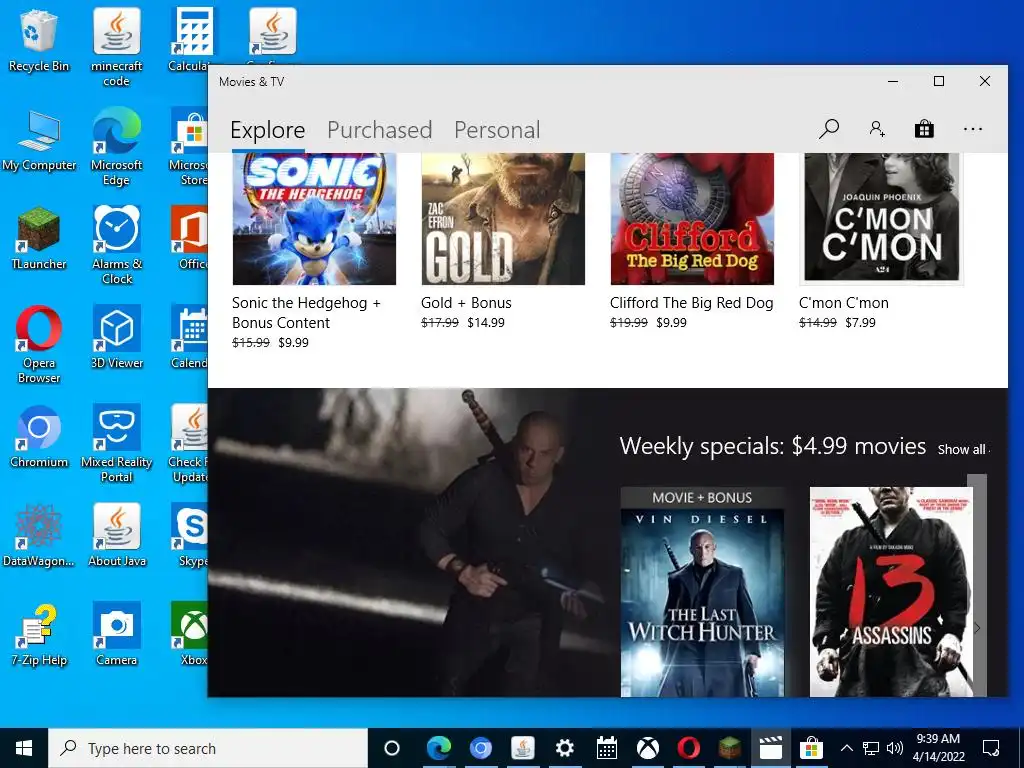This screenshot has height=768, width=1024.
Task: Open Movies & TV clapperboard on the taskbar
Action: (x=771, y=748)
